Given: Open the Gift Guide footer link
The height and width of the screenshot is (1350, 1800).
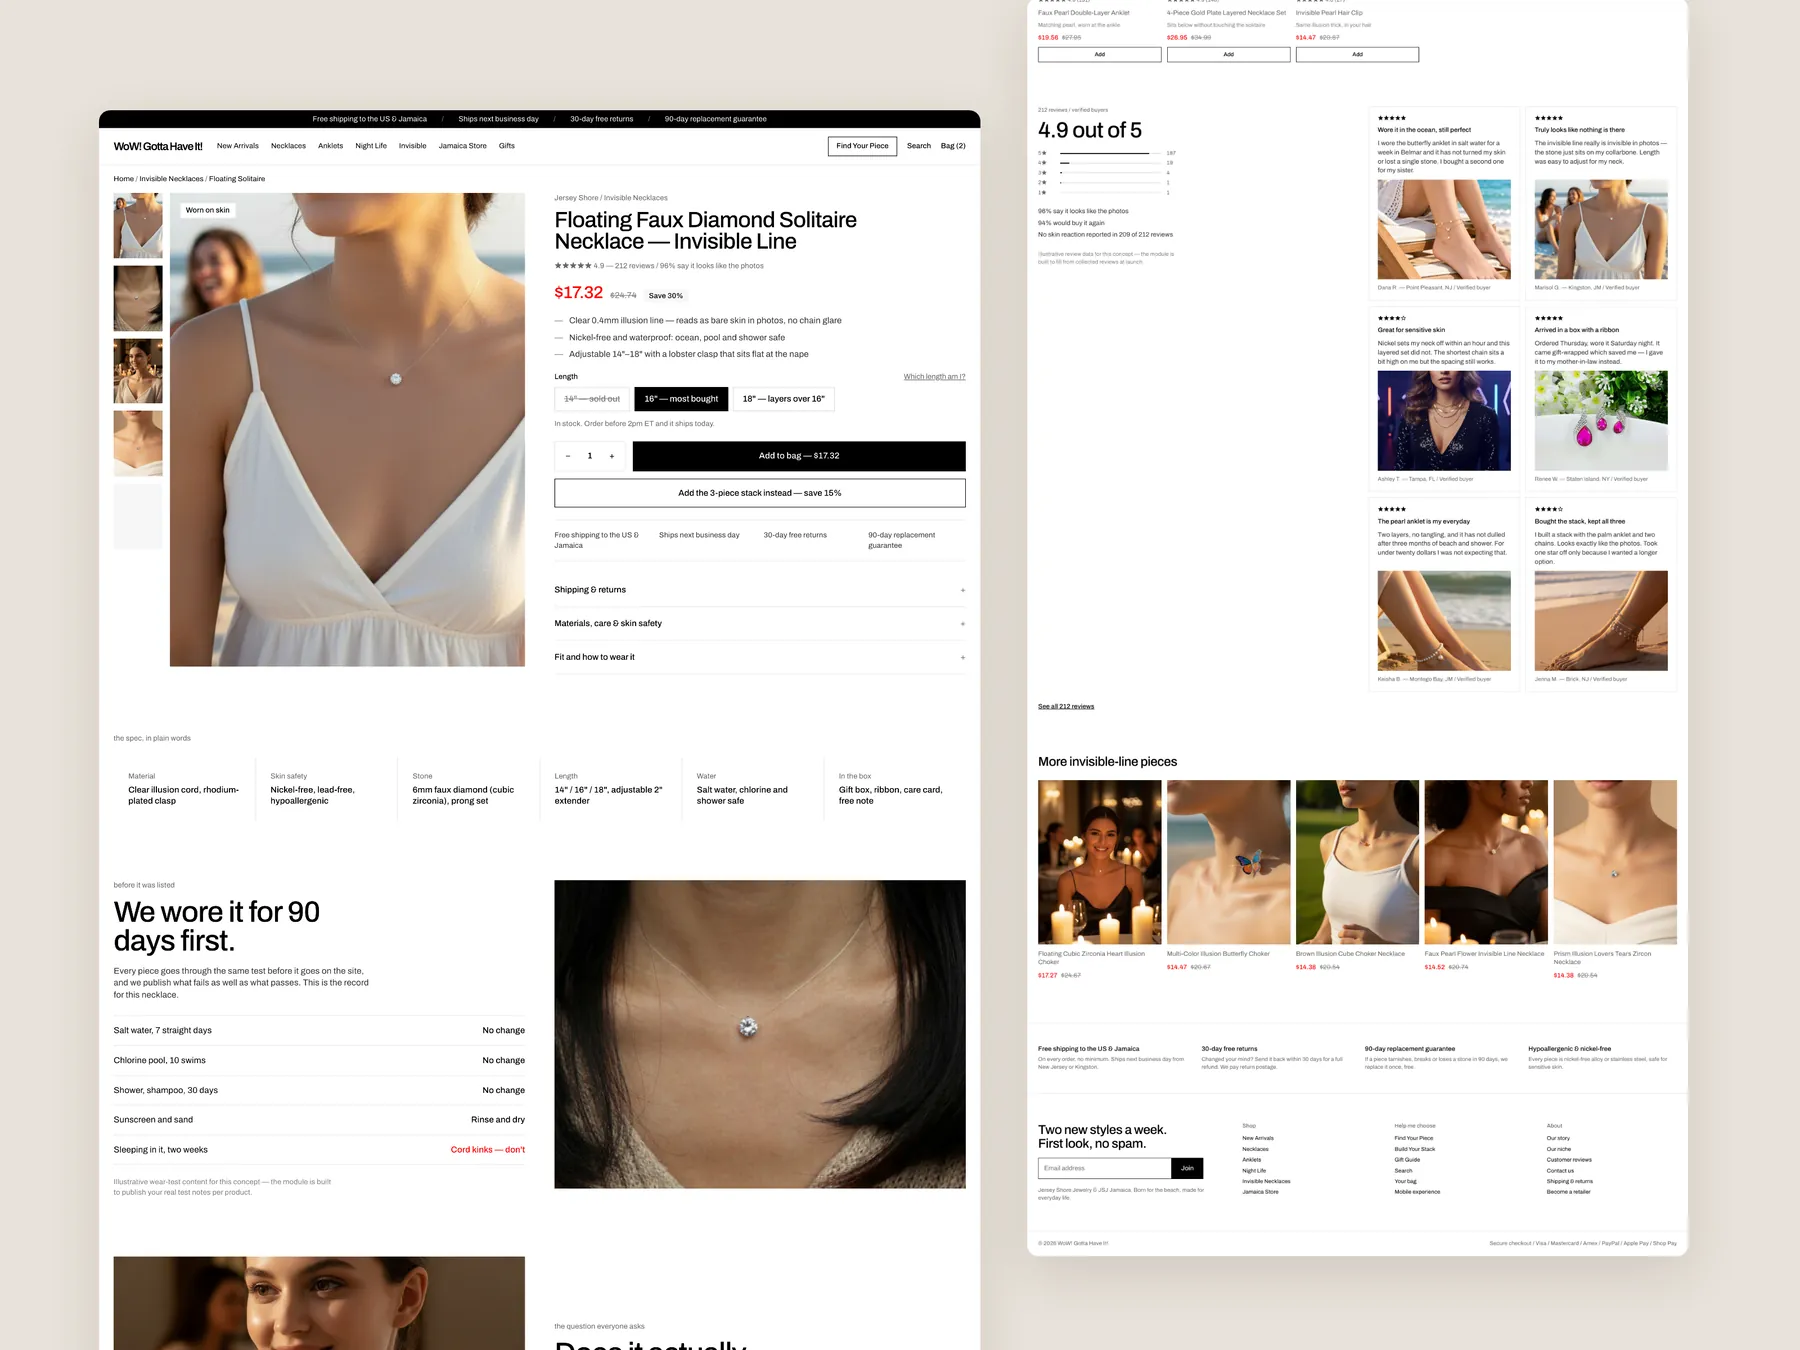Looking at the screenshot, I should tap(1407, 1160).
